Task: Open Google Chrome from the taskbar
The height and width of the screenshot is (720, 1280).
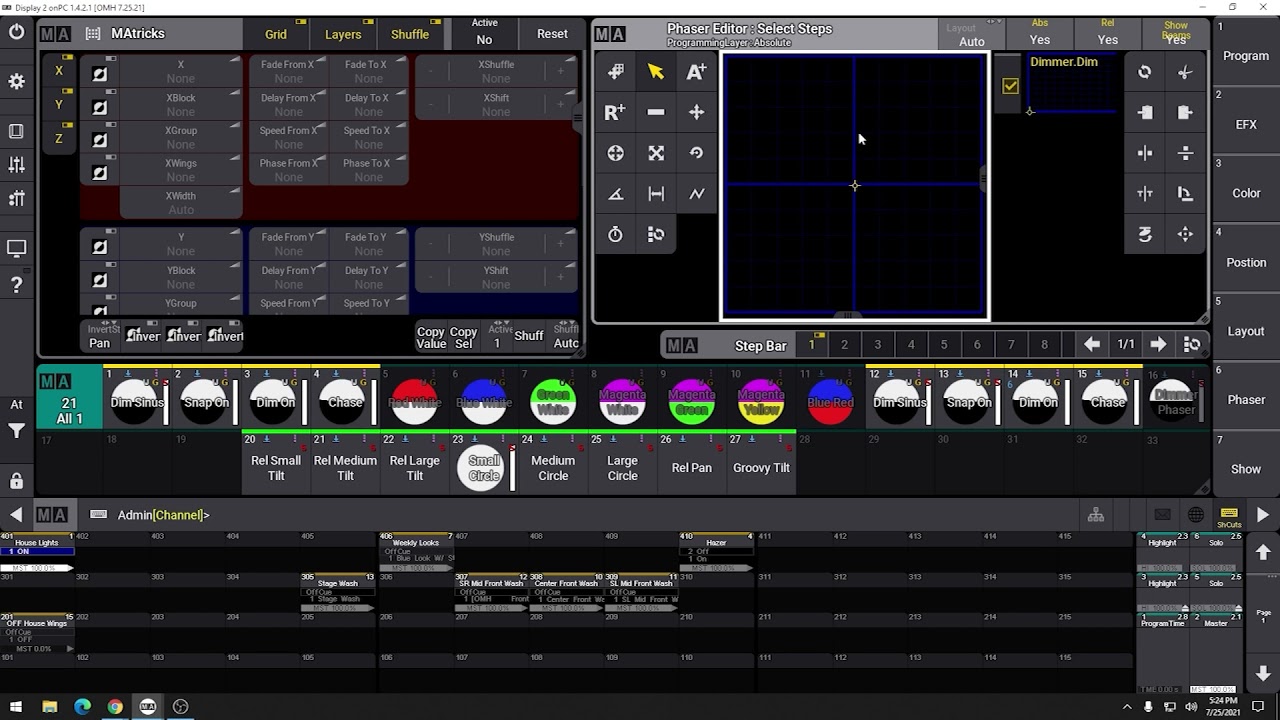Action: [115, 706]
